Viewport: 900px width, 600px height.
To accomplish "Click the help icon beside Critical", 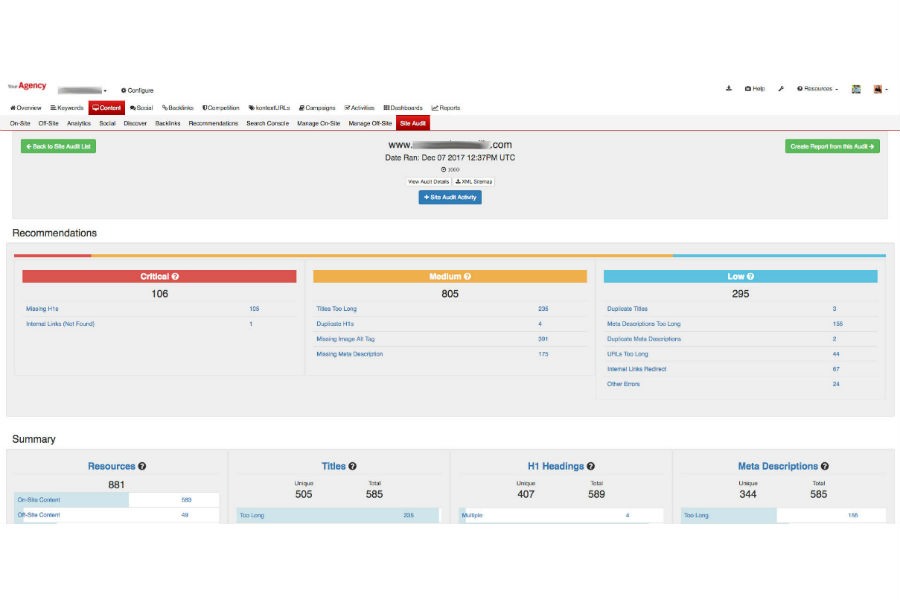I will pyautogui.click(x=175, y=276).
